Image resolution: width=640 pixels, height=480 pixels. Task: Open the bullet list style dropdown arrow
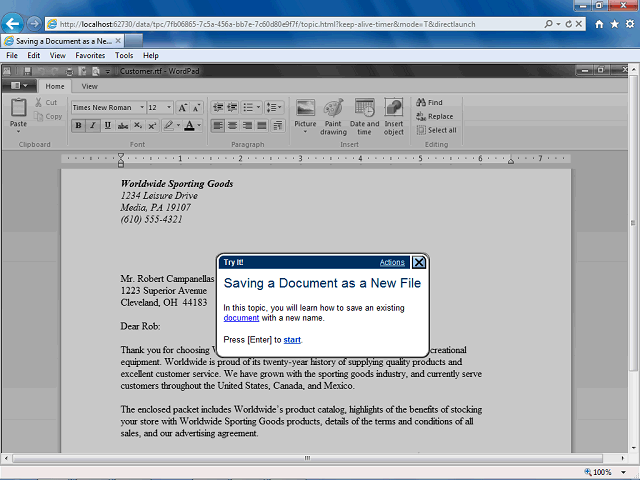pos(258,108)
